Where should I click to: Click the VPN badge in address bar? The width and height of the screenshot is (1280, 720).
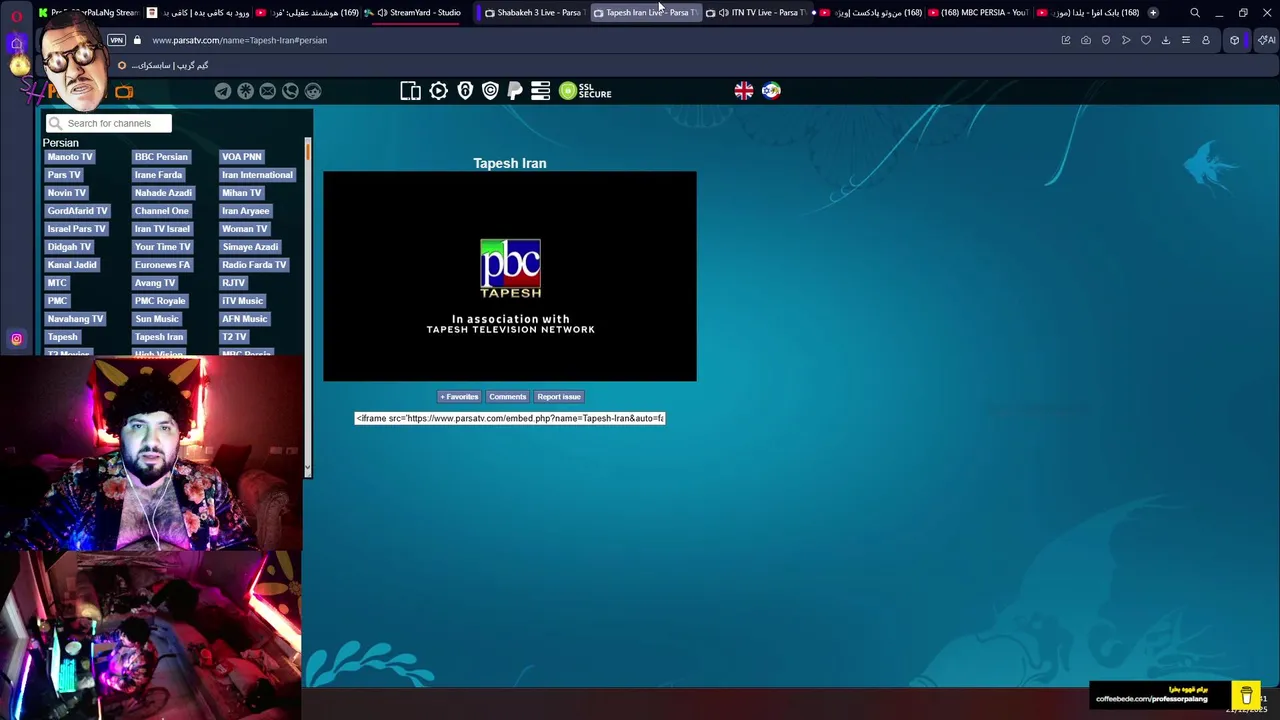(117, 40)
